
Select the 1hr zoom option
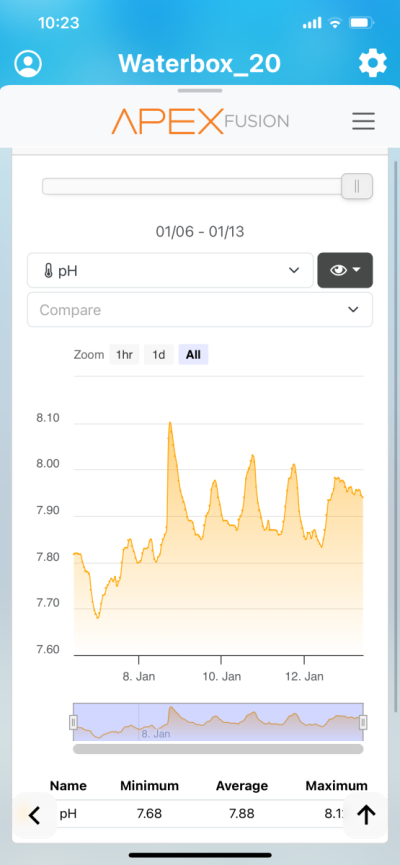coord(124,355)
